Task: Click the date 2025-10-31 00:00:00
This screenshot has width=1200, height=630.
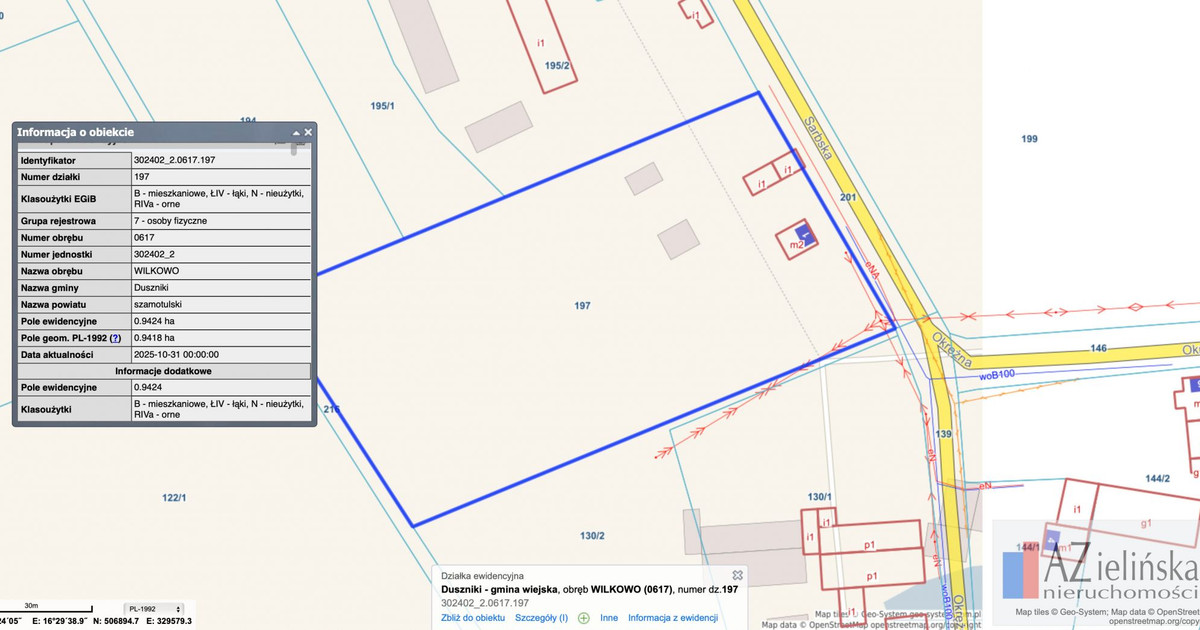Action: [176, 354]
